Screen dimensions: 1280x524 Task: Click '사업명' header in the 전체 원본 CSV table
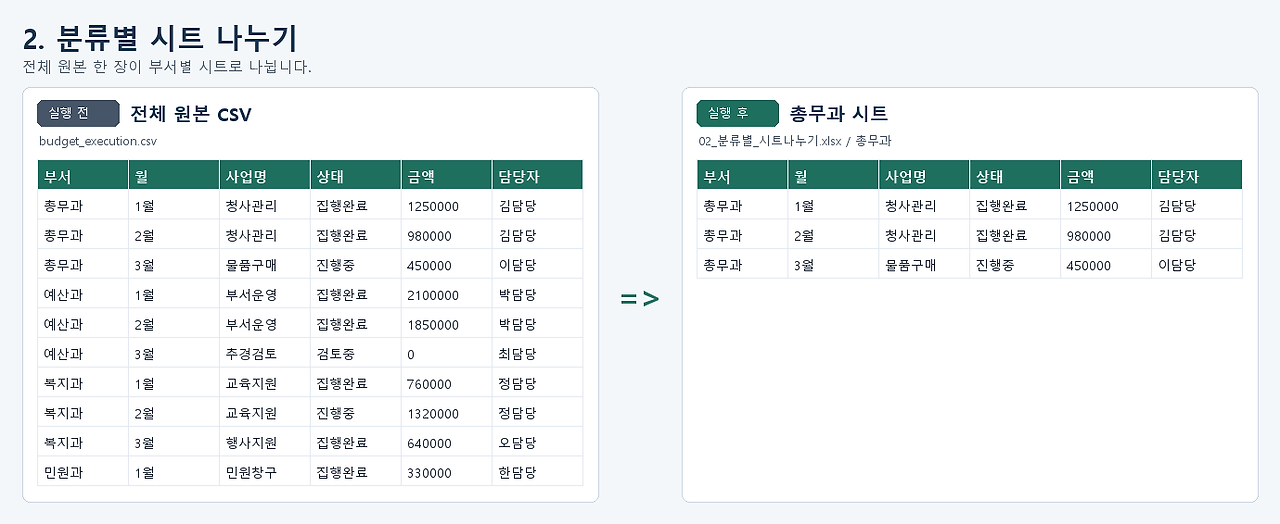point(265,175)
